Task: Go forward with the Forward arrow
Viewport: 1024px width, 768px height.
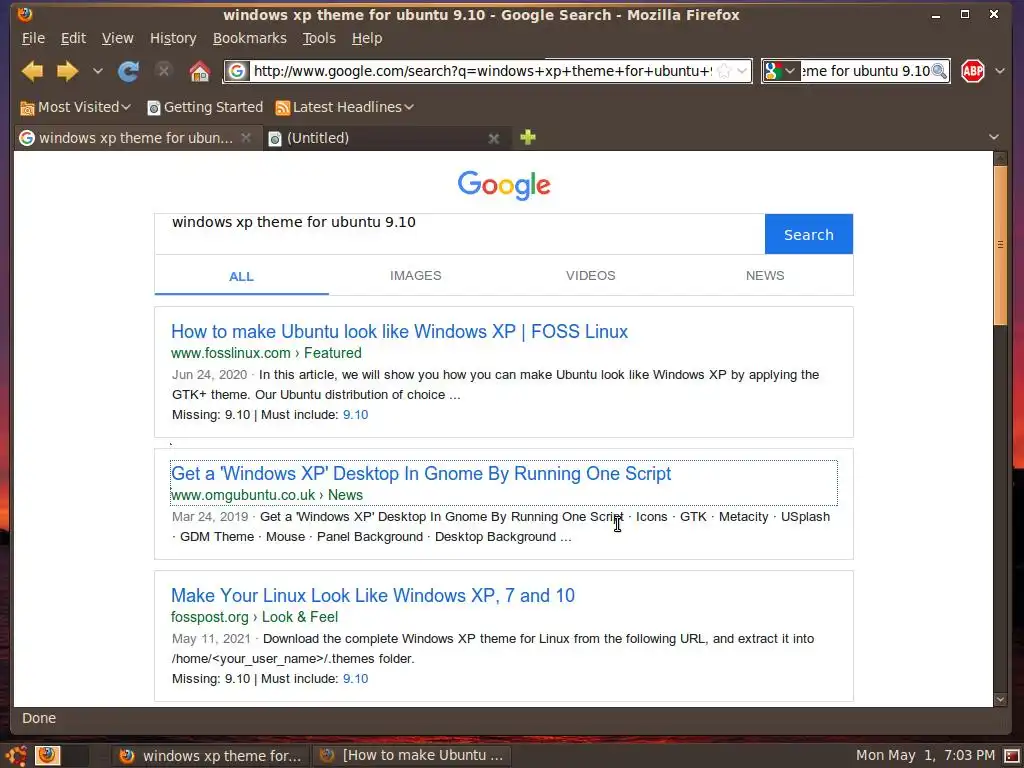Action: pyautogui.click(x=67, y=71)
